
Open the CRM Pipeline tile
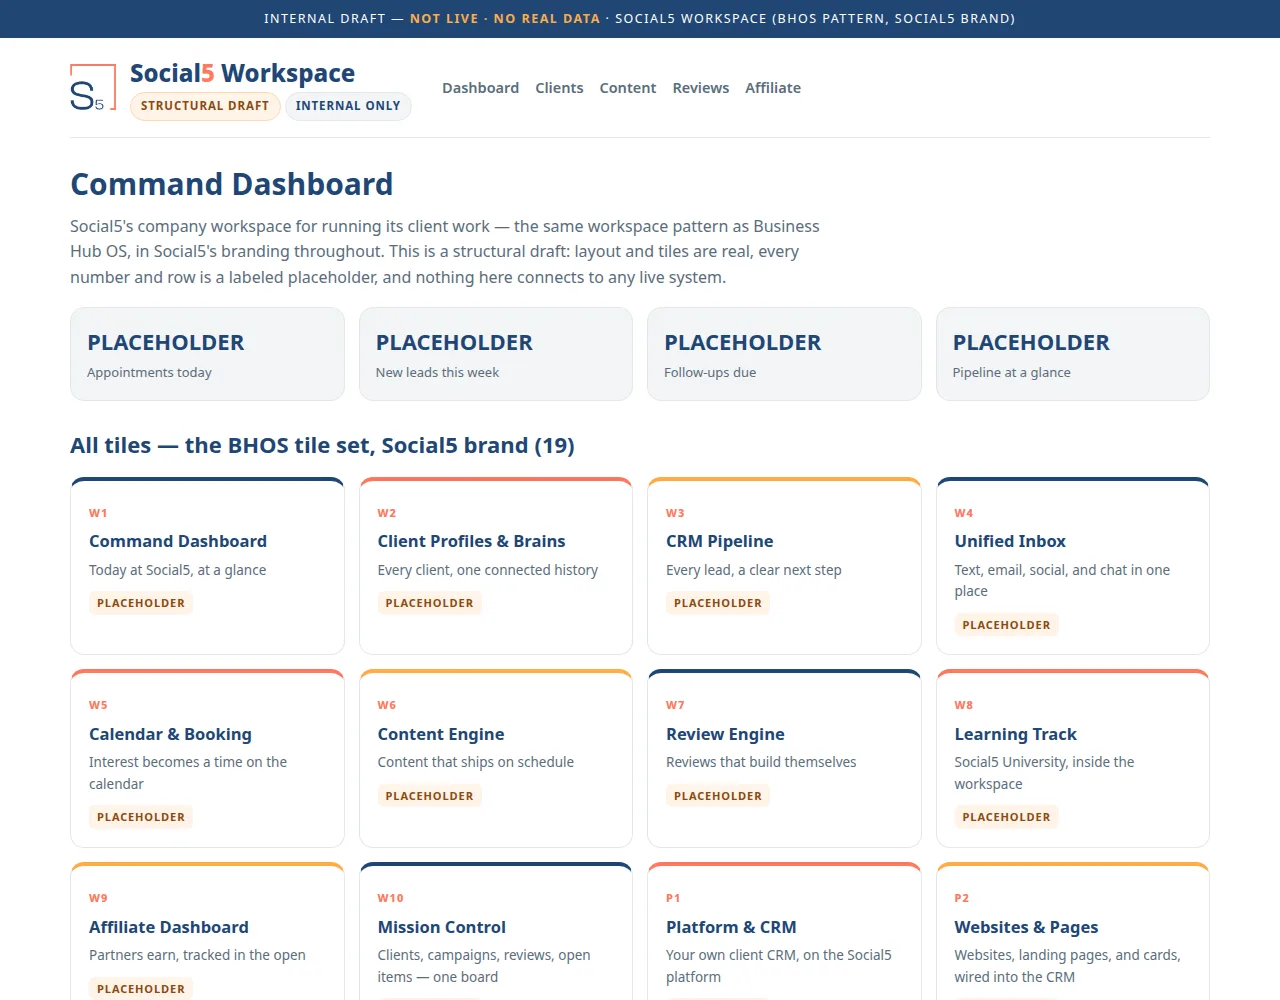pos(784,566)
